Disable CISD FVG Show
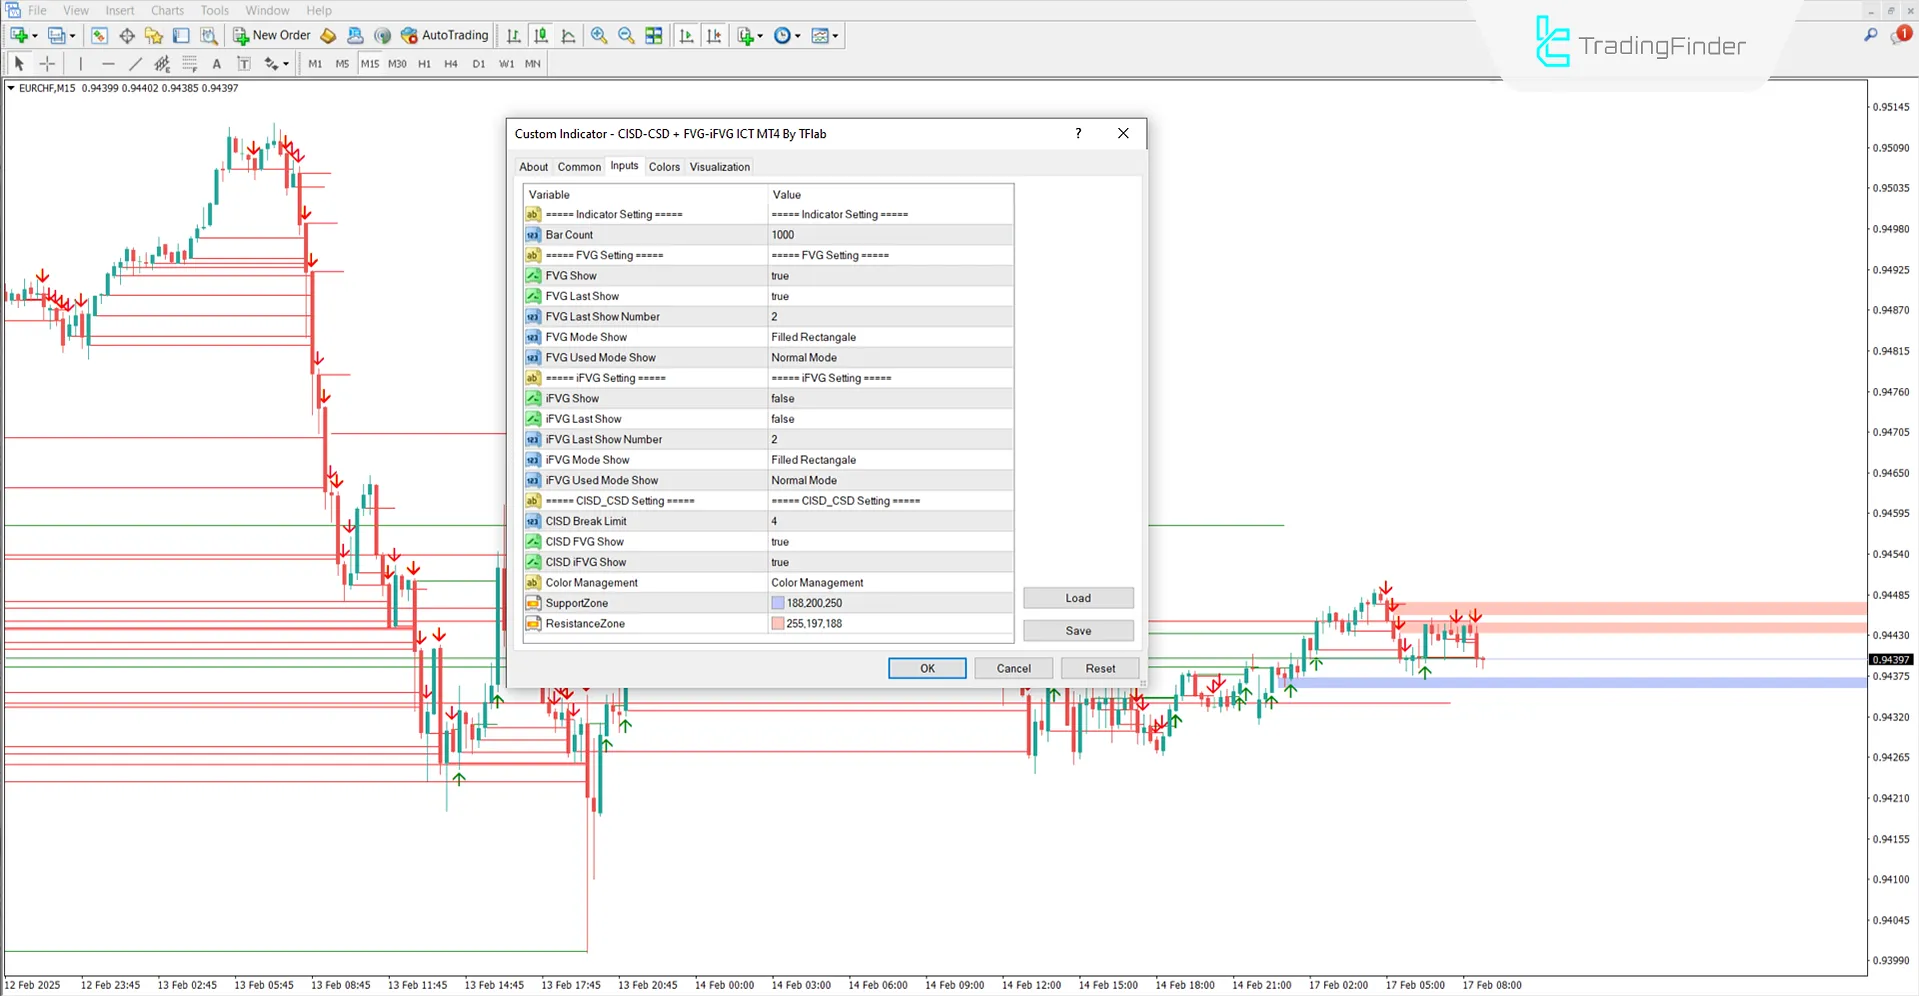 click(890, 541)
